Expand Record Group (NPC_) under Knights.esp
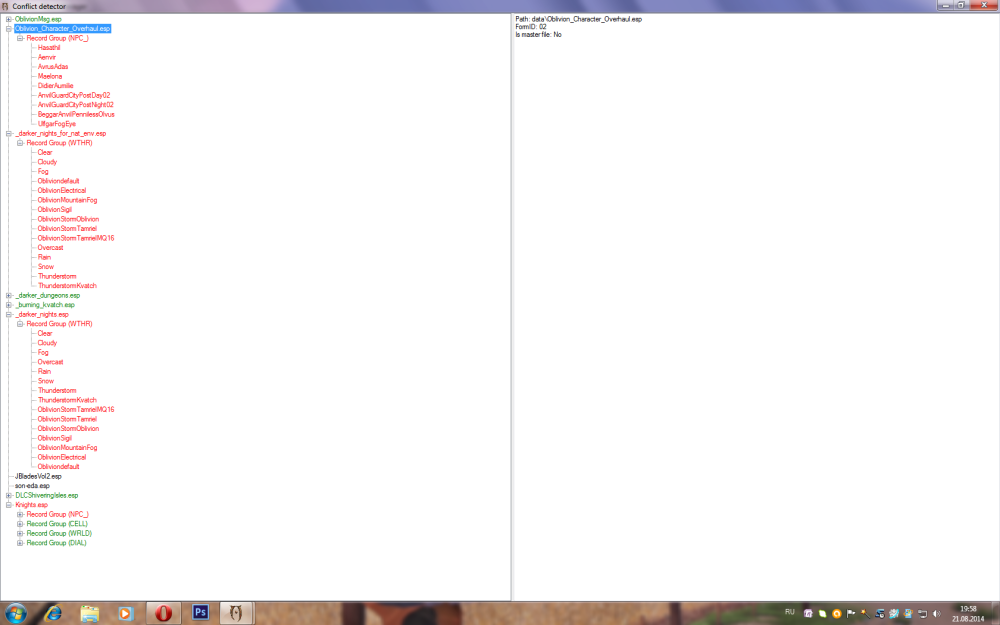Screen dimensions: 1000x625 click(20, 514)
